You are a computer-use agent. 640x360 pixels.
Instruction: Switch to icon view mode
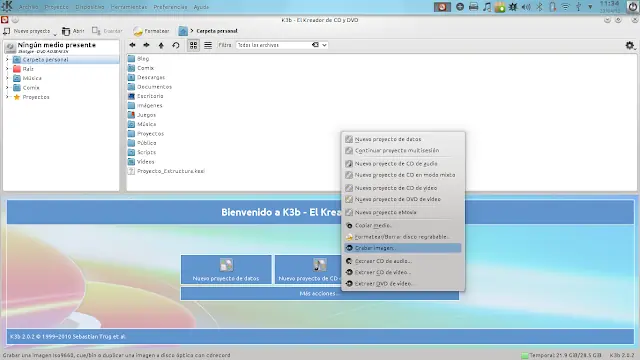193,45
